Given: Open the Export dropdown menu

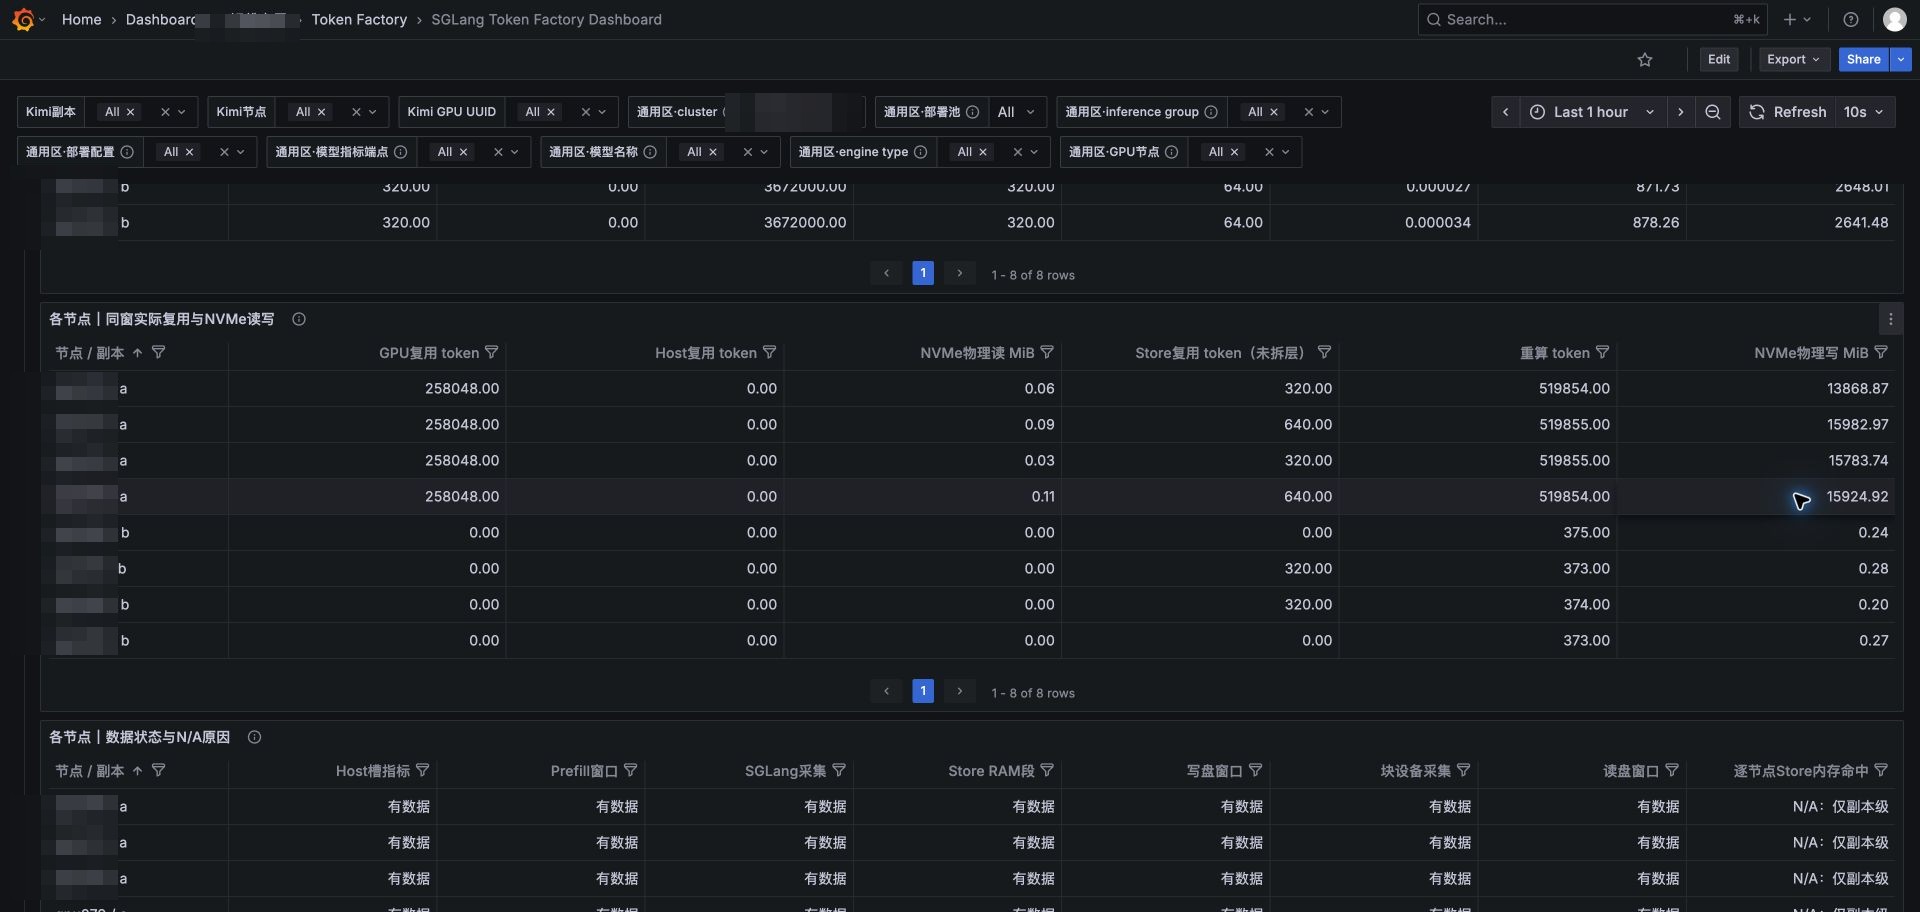Looking at the screenshot, I should click(x=1794, y=60).
